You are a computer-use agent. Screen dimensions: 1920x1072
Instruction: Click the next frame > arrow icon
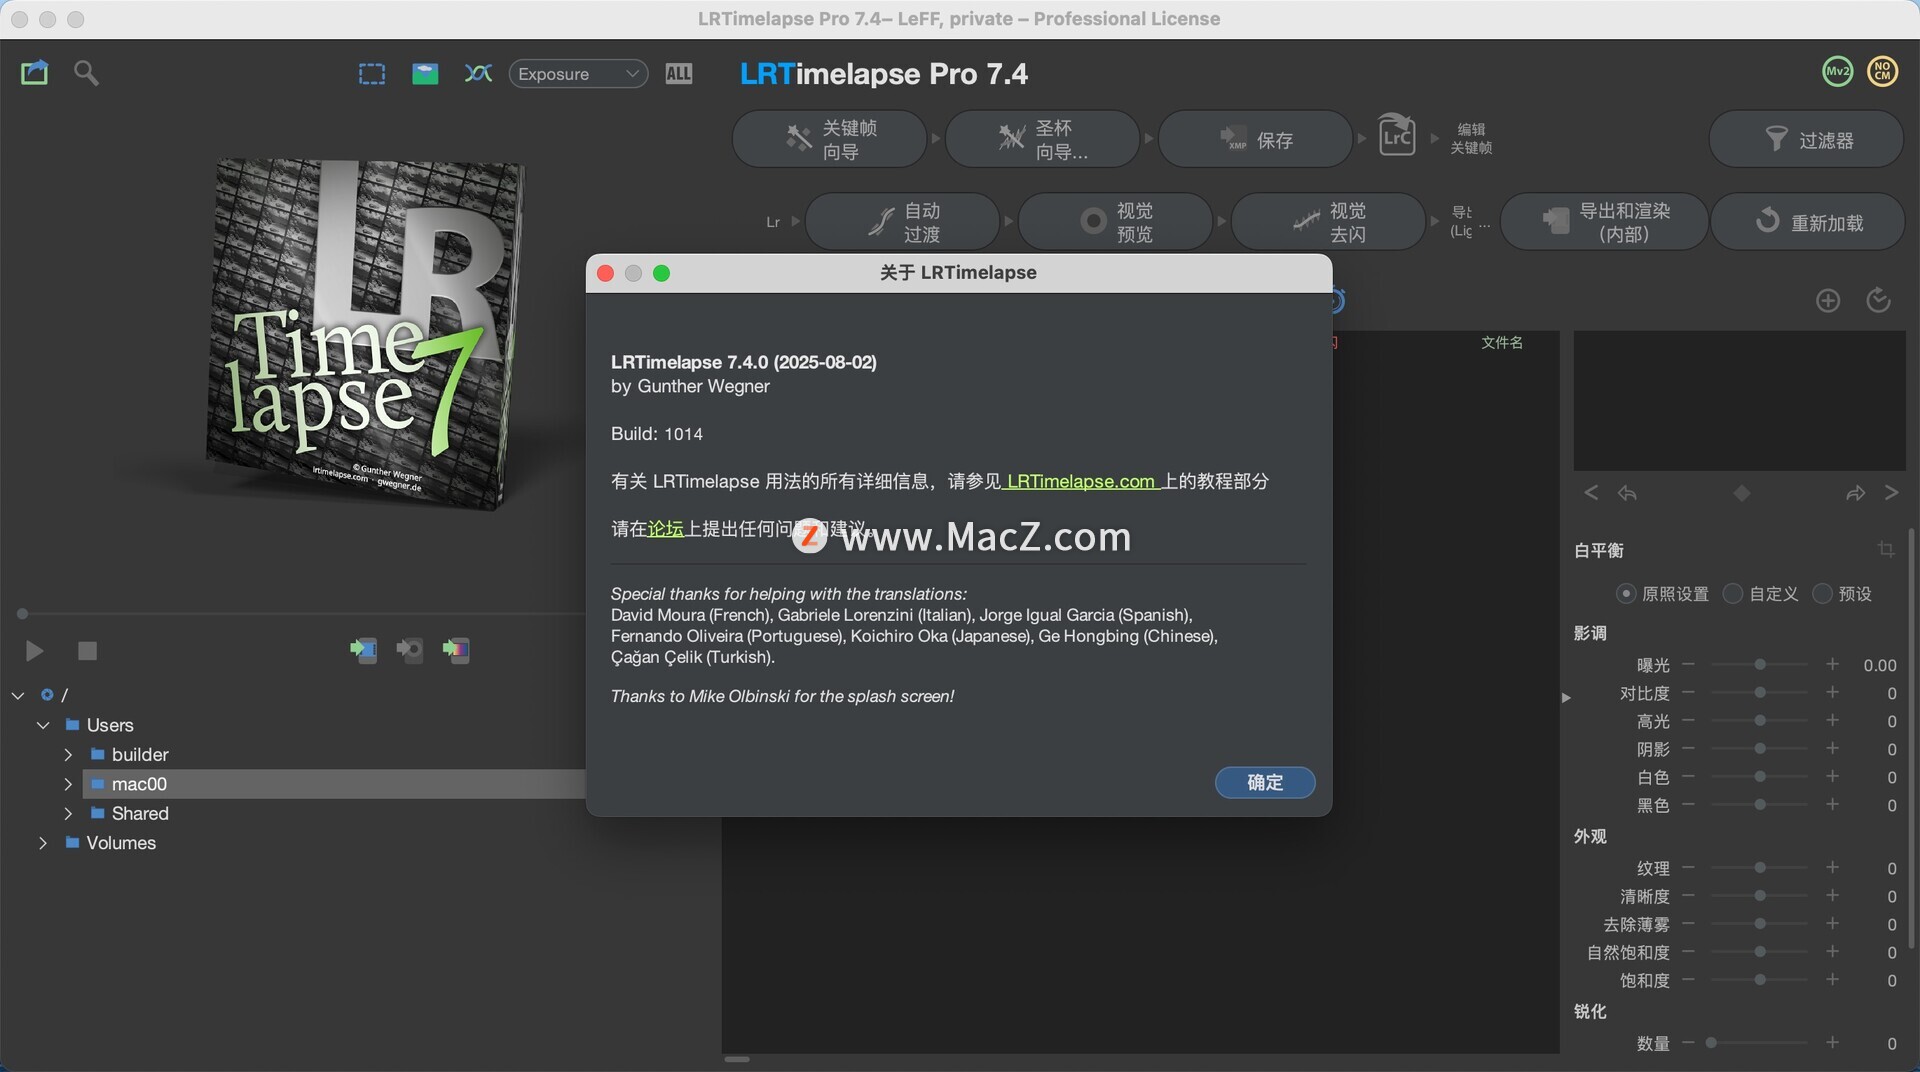click(x=1891, y=492)
